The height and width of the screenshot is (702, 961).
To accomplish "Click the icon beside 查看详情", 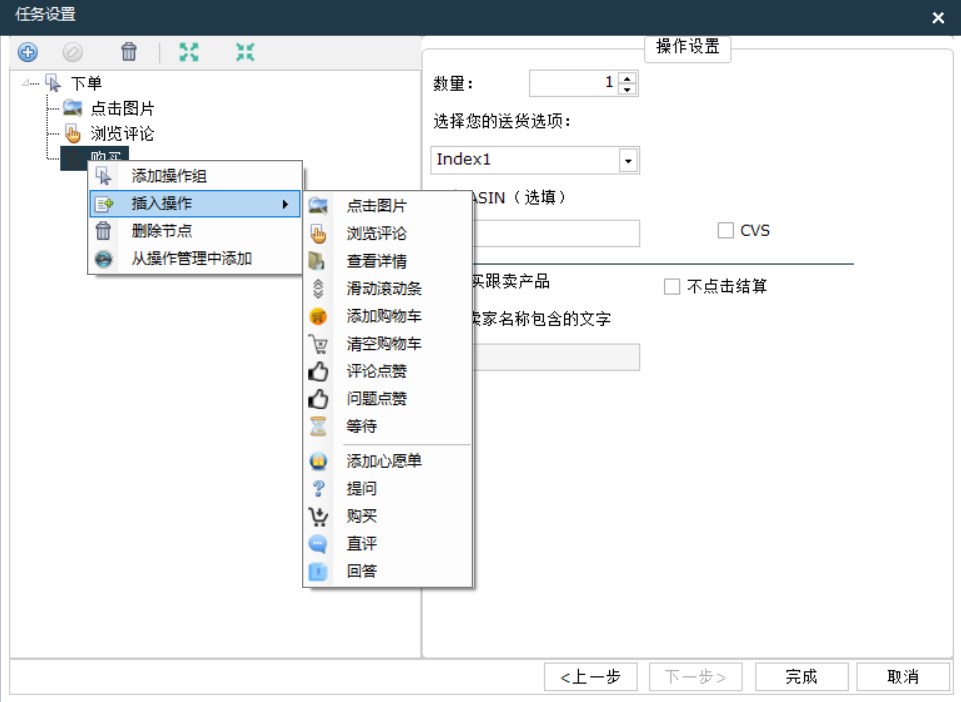I will tap(317, 261).
